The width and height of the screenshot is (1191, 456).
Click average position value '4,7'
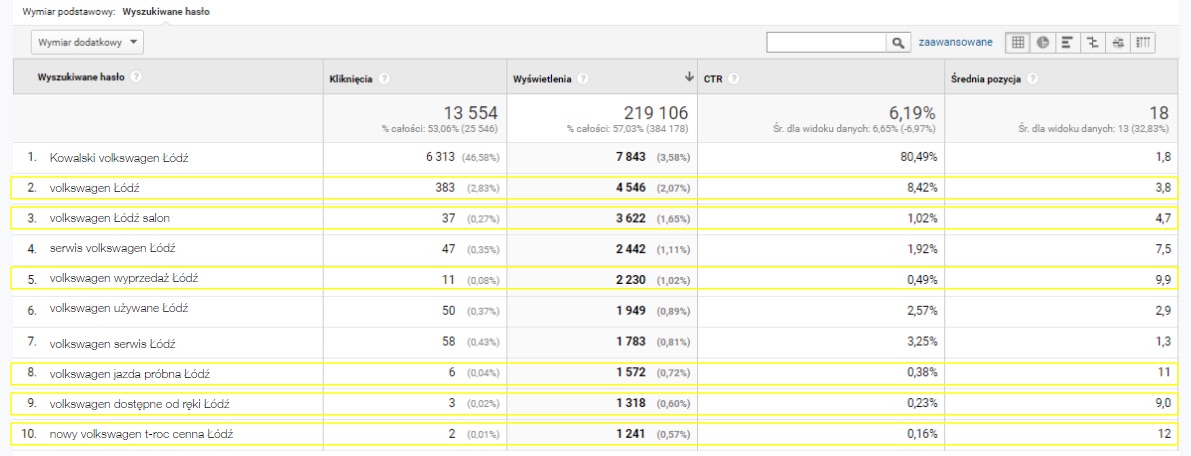(1163, 218)
